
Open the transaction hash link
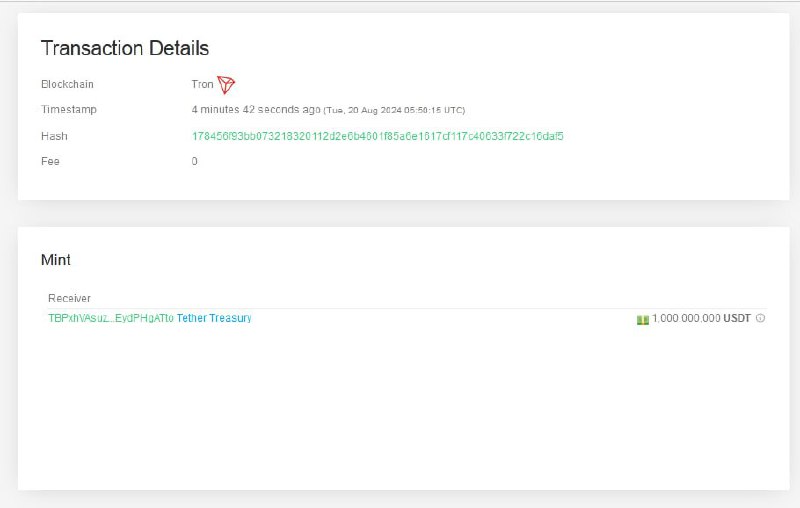point(384,136)
